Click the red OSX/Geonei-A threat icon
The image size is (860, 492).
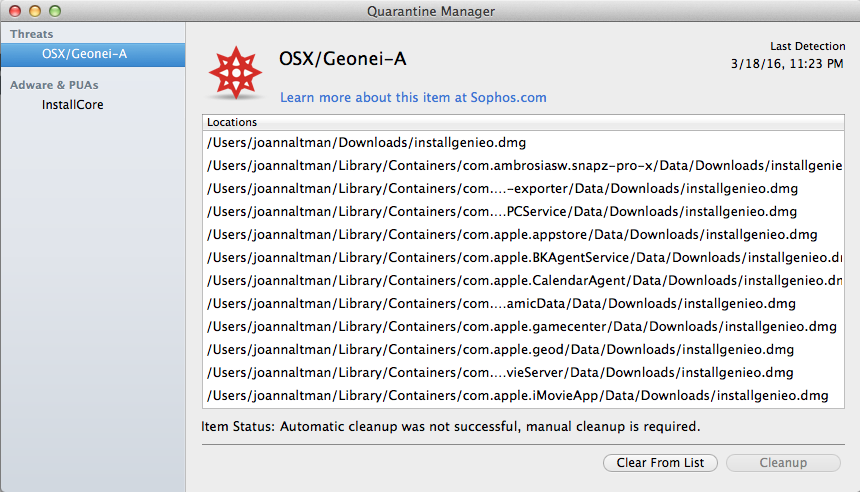click(235, 72)
